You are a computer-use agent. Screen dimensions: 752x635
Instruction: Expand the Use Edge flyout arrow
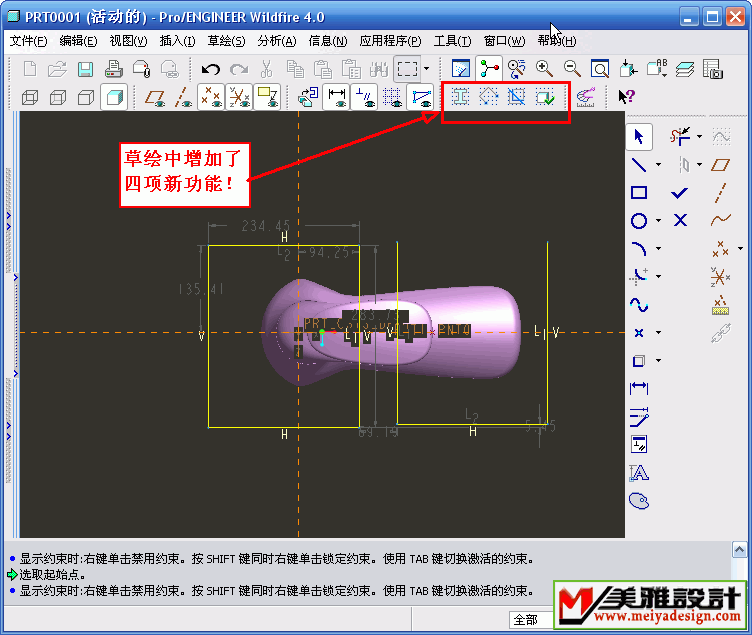tap(658, 360)
